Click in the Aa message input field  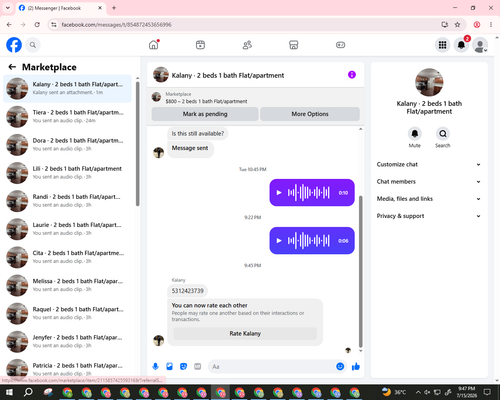pos(272,367)
